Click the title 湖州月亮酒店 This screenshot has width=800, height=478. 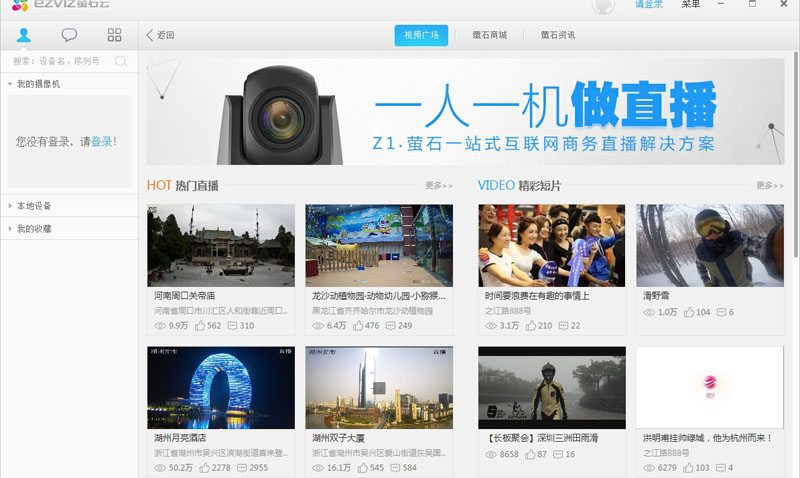[180, 438]
